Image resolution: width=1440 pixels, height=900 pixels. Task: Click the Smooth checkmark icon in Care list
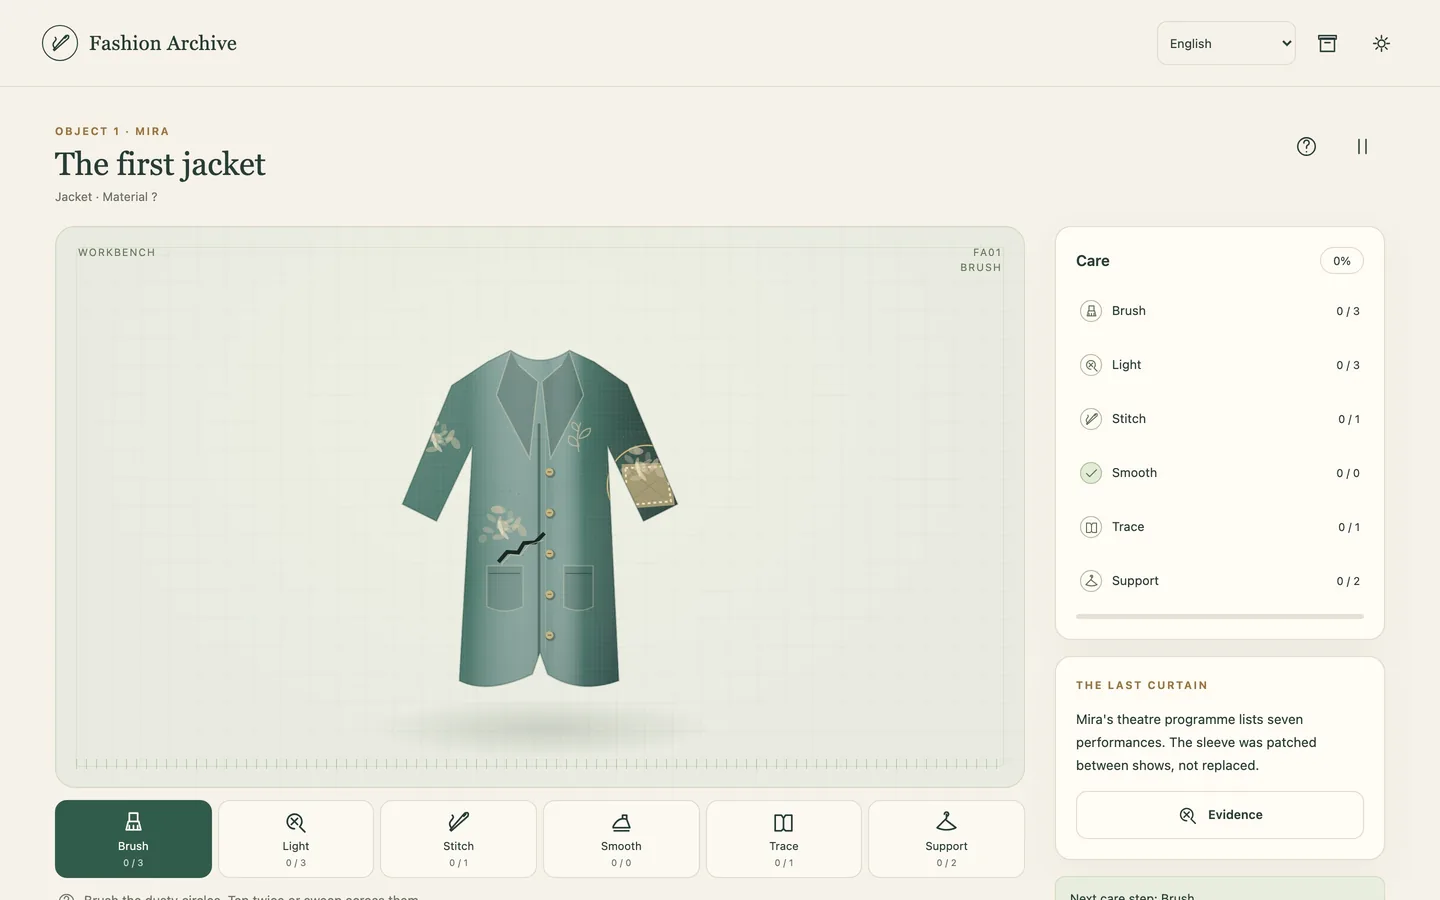point(1091,473)
